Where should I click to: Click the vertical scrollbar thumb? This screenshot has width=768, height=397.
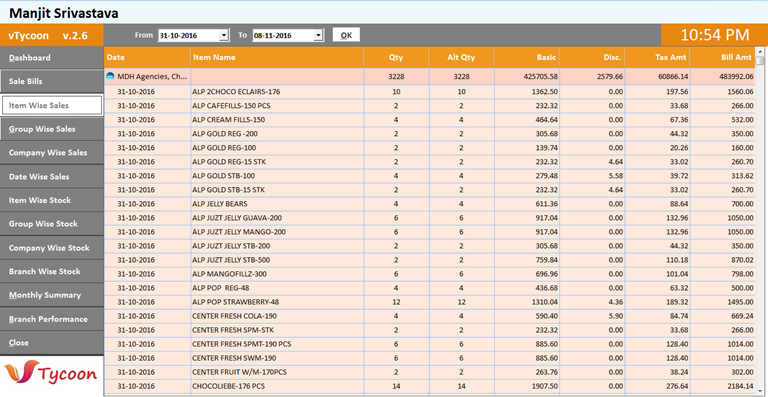point(760,61)
